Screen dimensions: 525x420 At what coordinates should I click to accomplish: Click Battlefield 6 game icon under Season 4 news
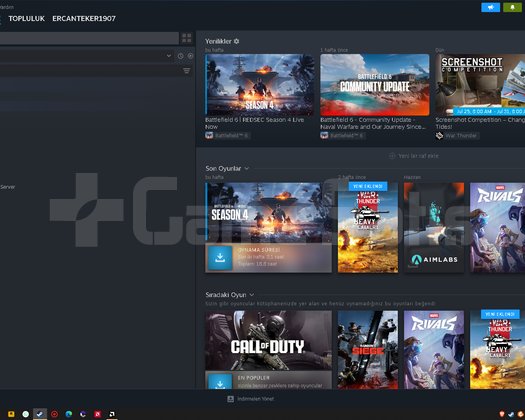point(209,135)
